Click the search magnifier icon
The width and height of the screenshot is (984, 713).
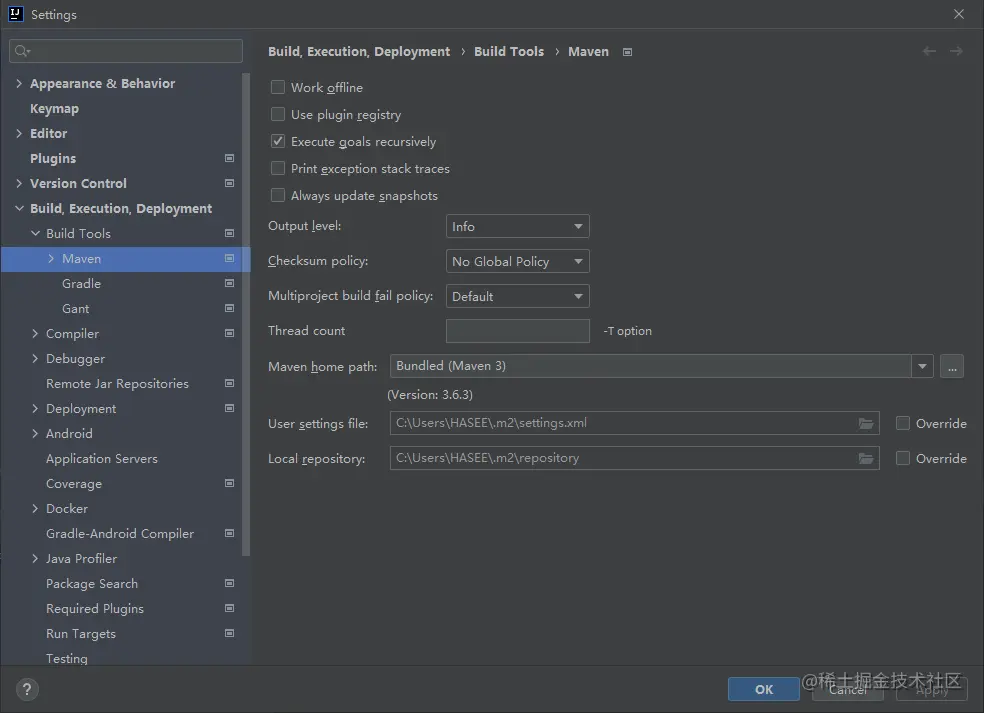22,51
